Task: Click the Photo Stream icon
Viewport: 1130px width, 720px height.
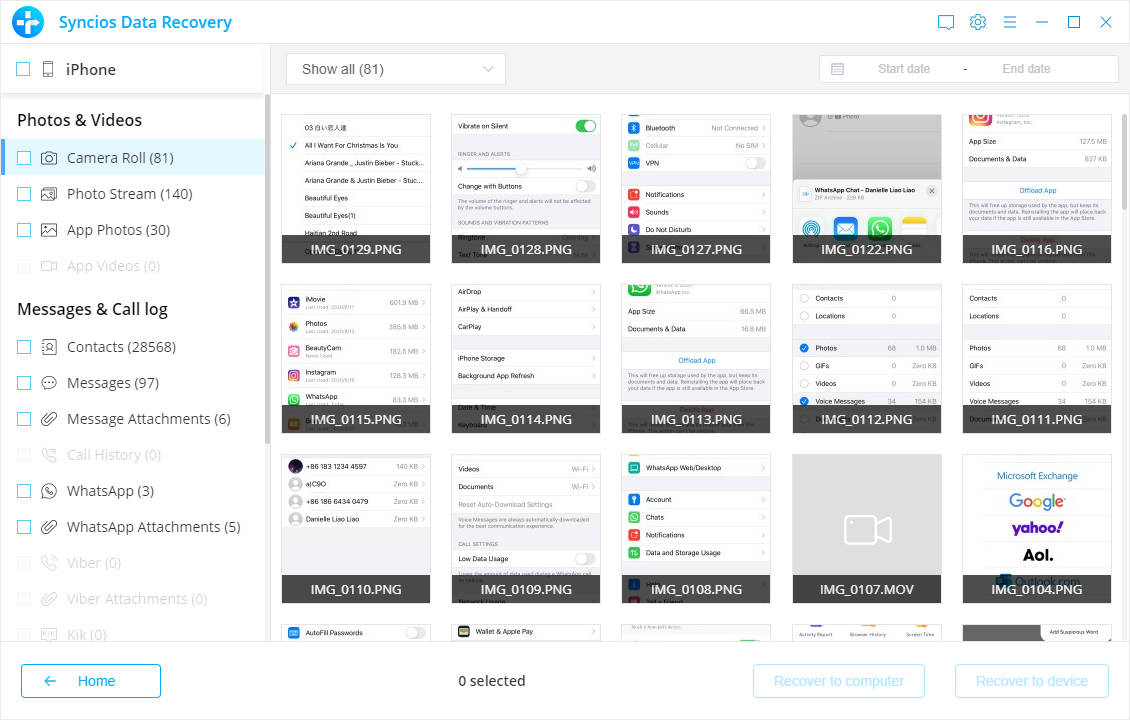Action: click(x=49, y=194)
